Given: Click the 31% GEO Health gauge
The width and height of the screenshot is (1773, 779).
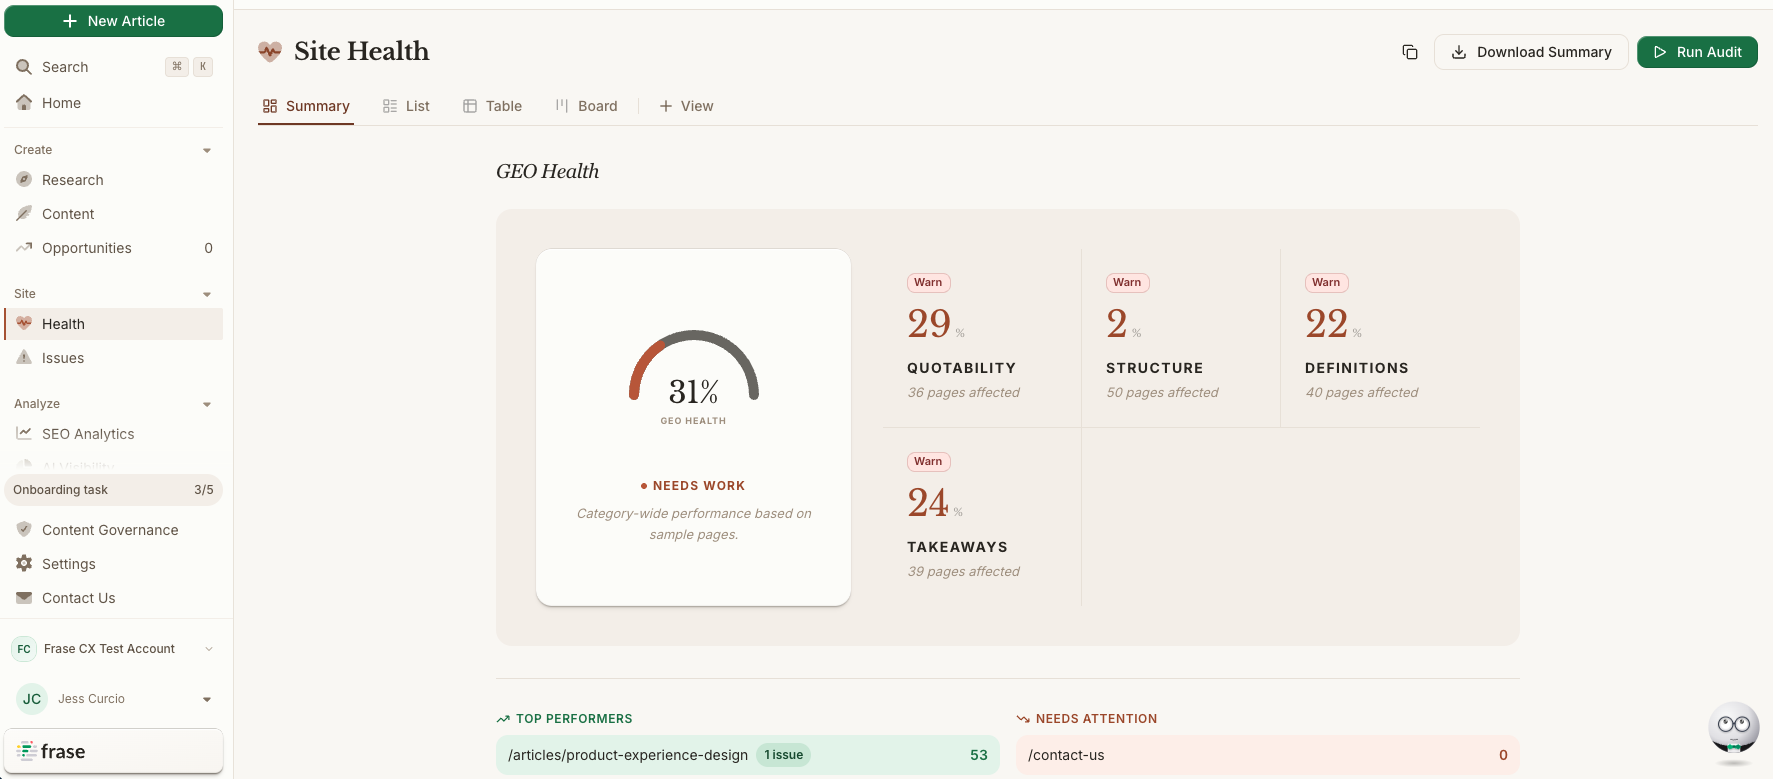Looking at the screenshot, I should point(693,375).
